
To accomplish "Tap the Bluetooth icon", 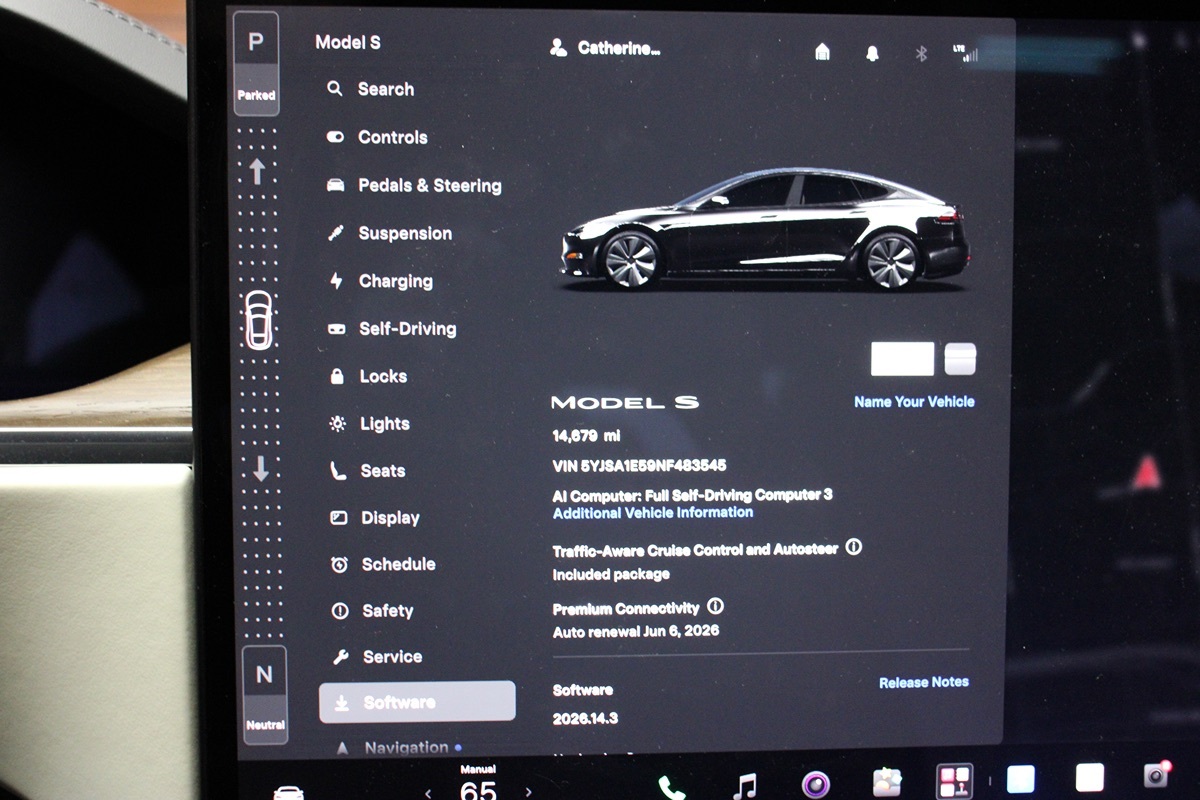I will click(x=921, y=53).
